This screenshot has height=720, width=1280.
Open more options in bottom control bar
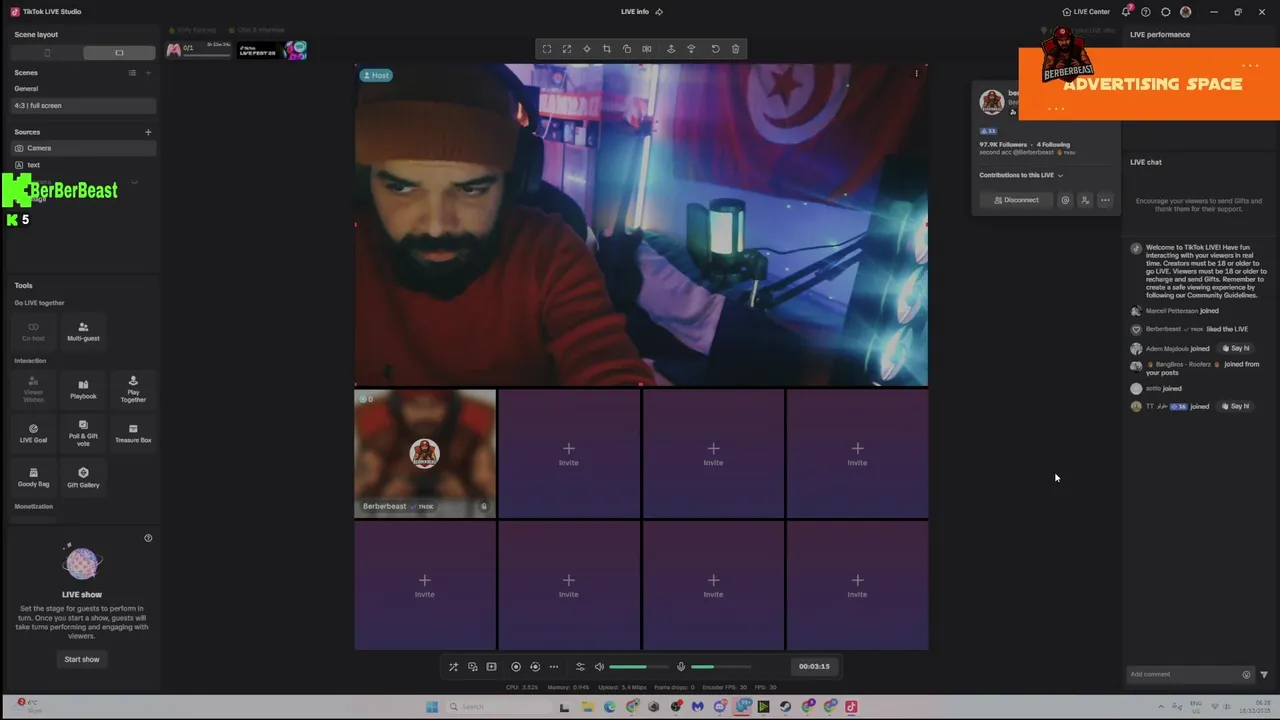pyautogui.click(x=554, y=667)
